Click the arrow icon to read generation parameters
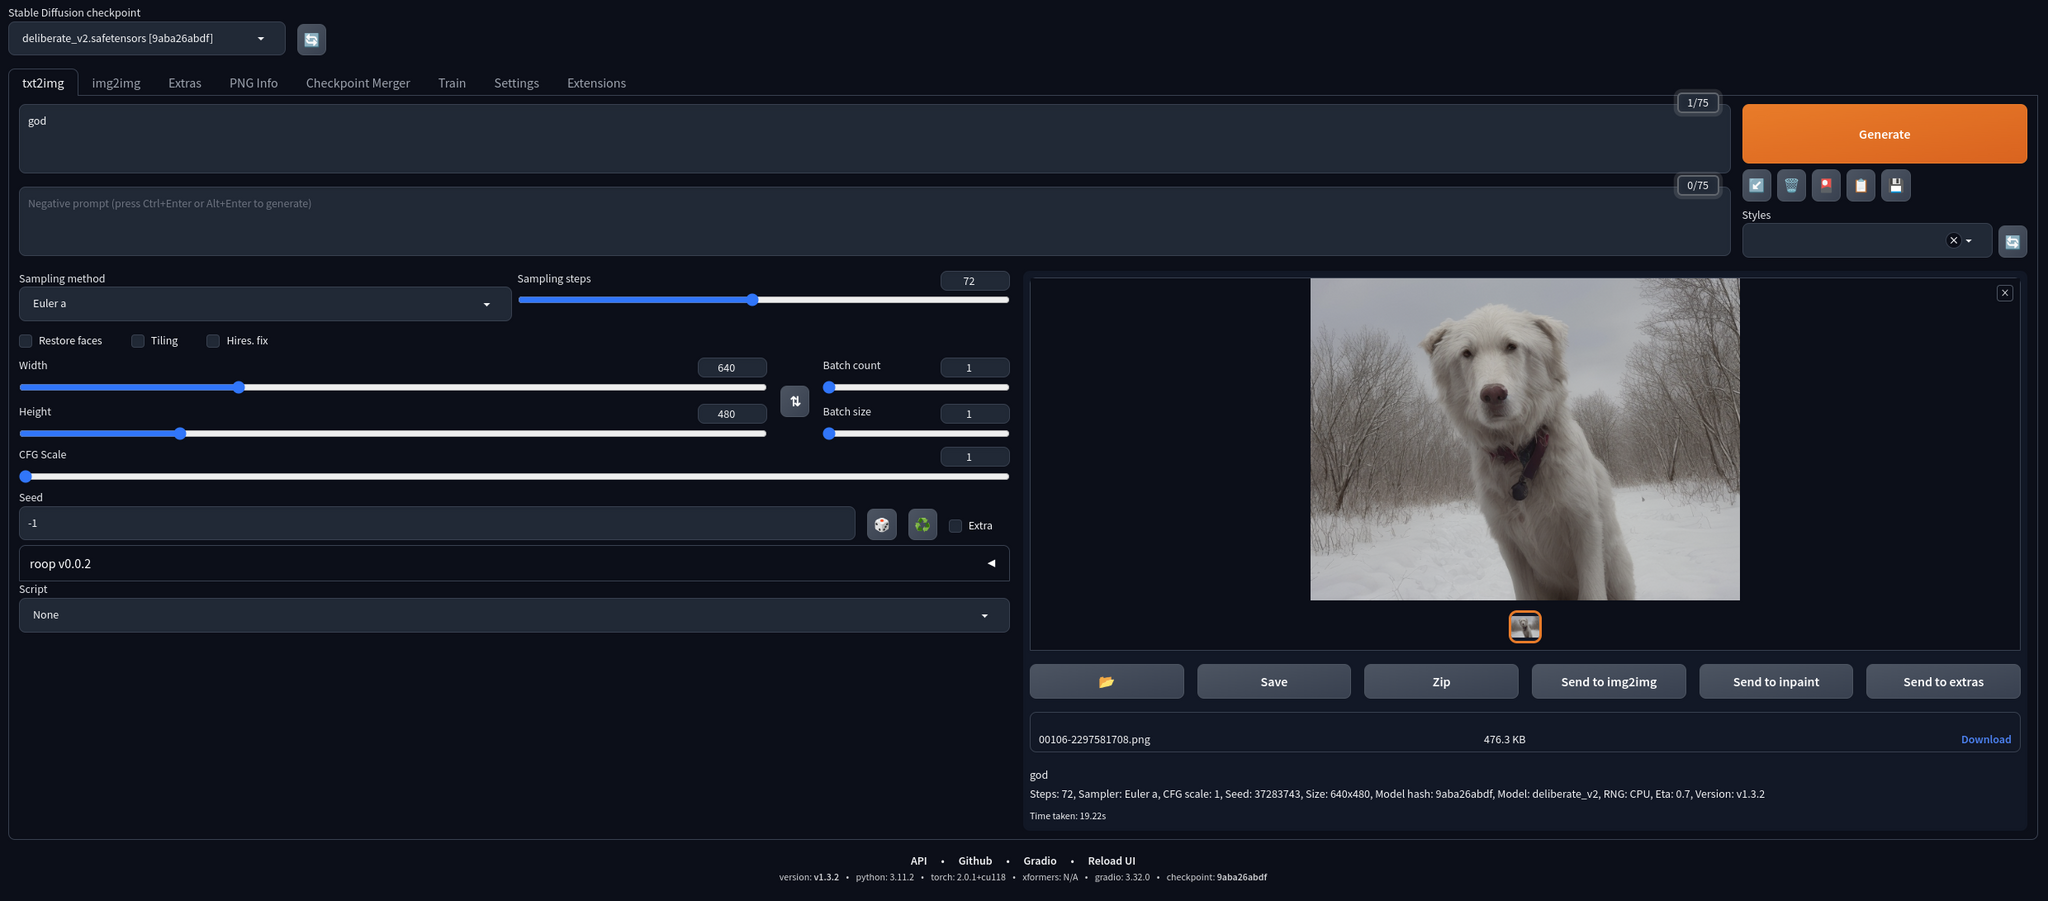 pyautogui.click(x=1756, y=185)
